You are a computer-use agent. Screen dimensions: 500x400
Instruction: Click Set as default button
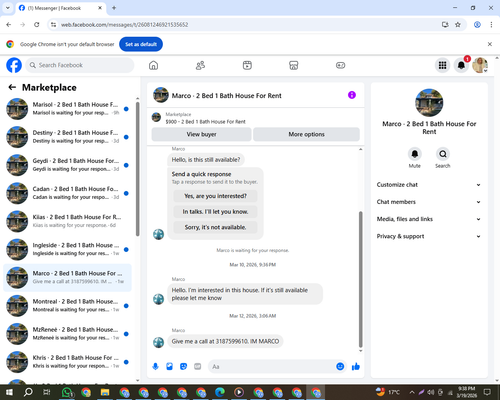(141, 44)
